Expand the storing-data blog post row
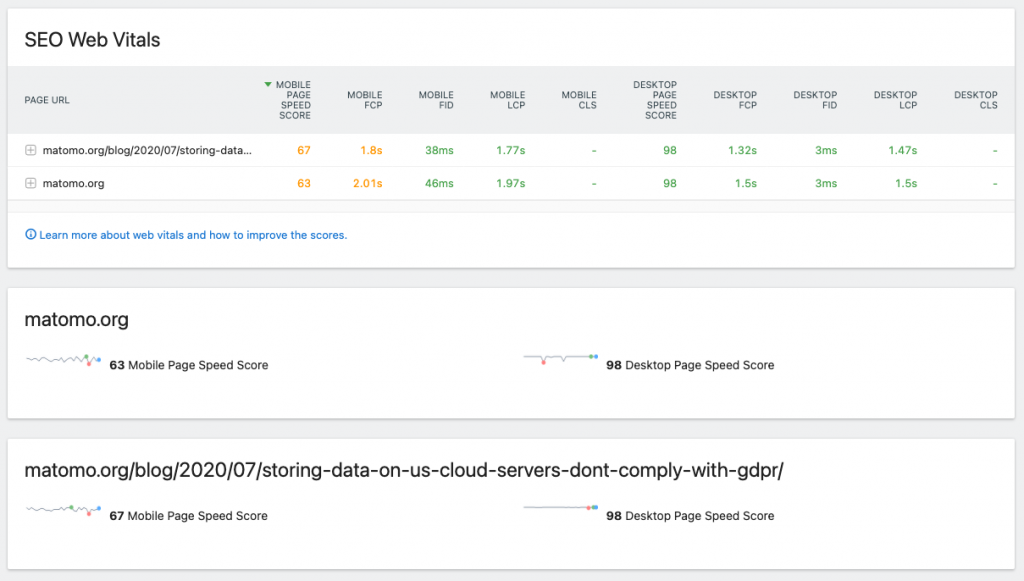1024x581 pixels. pyautogui.click(x=30, y=148)
